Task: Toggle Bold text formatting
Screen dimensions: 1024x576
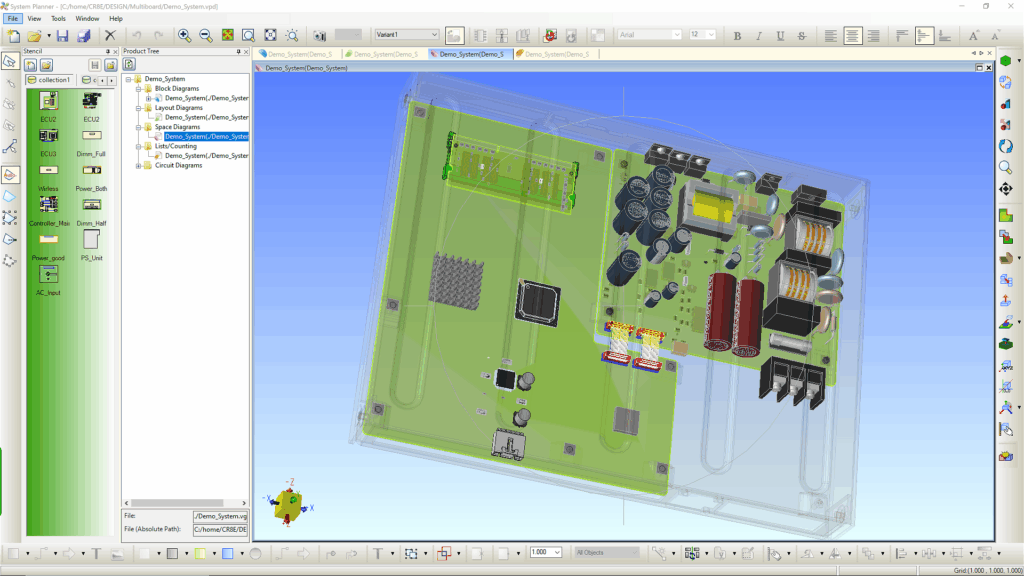Action: 737,35
